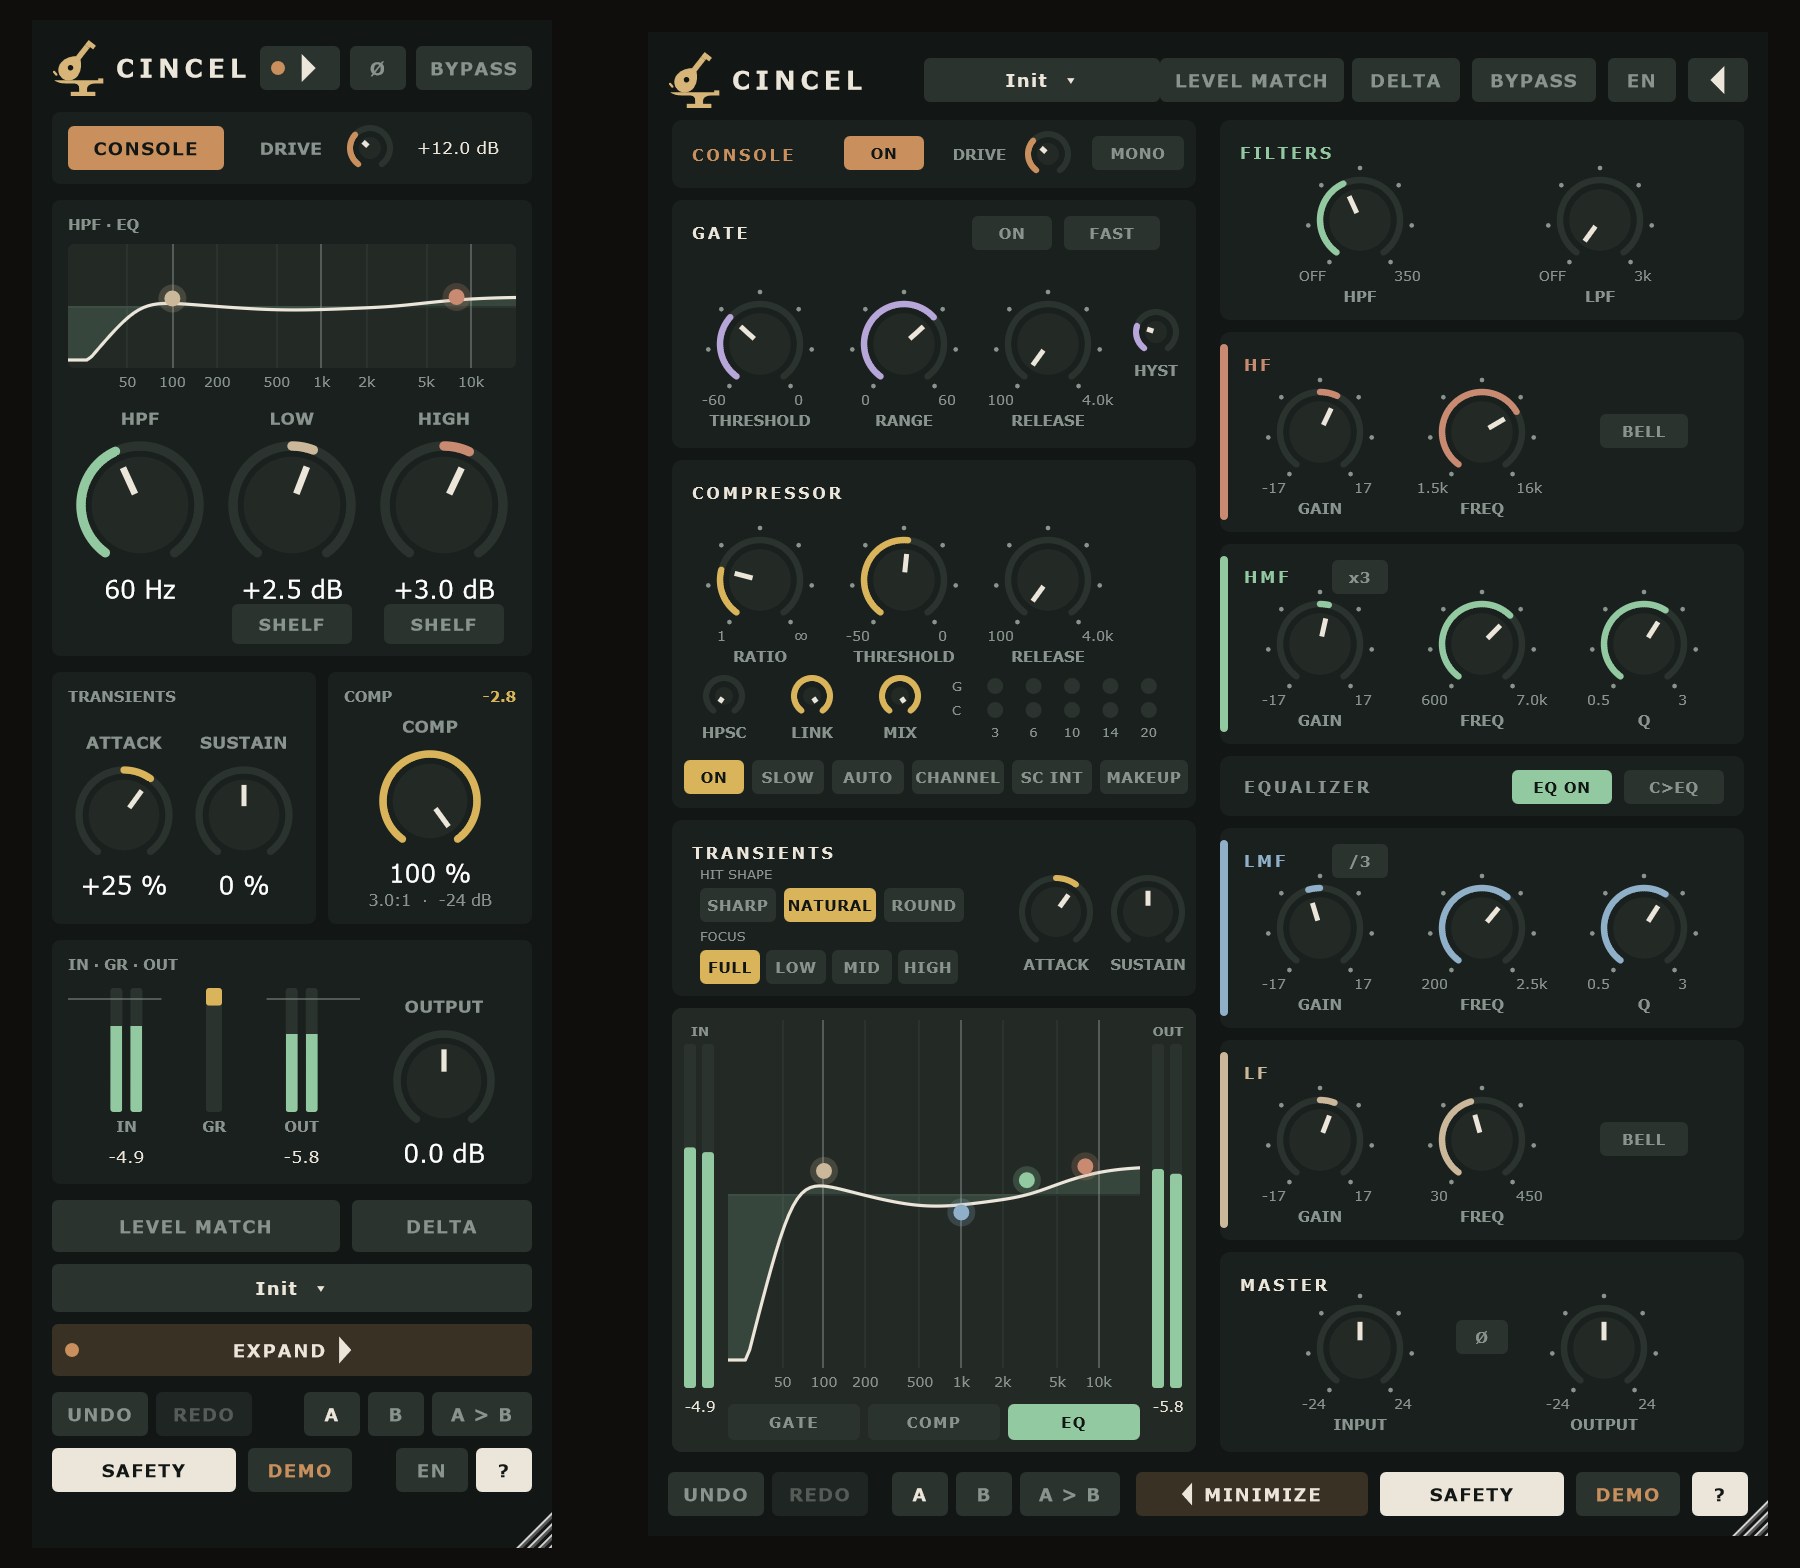Viewport: 1800px width, 1568px height.
Task: Switch graph view to COMP tab
Action: [933, 1422]
